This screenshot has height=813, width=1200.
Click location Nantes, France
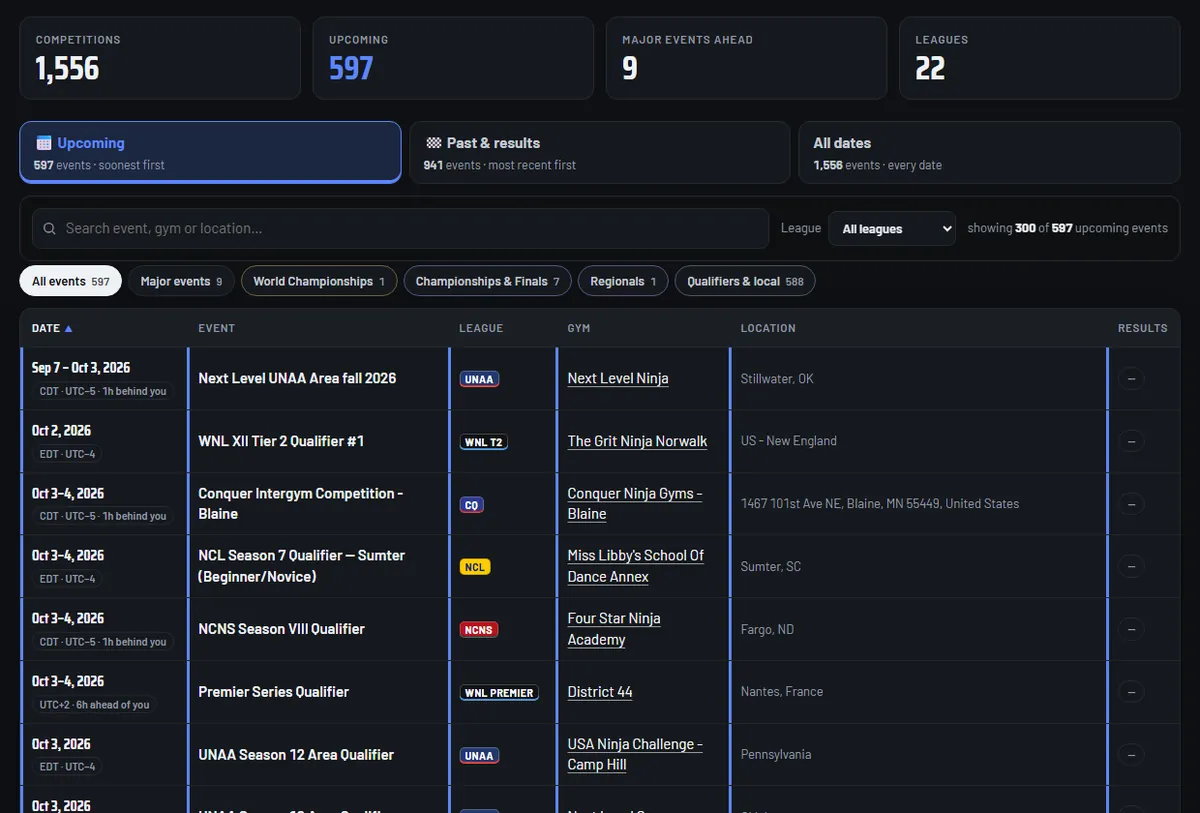[782, 692]
